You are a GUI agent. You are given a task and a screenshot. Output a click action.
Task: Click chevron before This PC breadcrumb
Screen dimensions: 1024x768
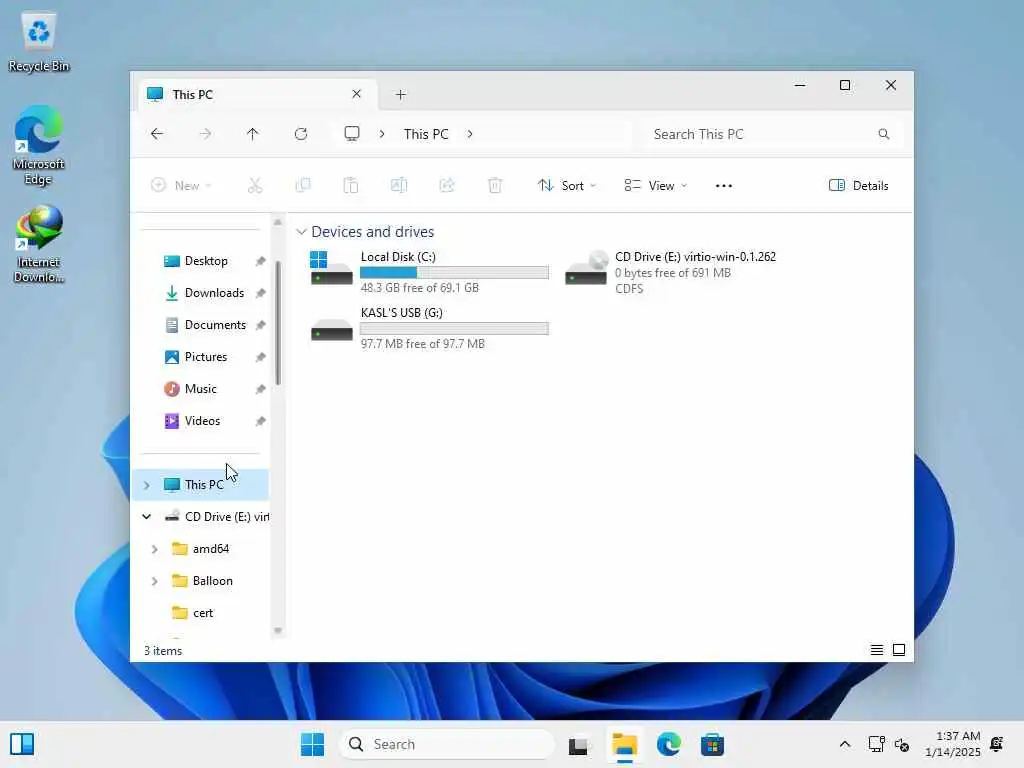(381, 134)
